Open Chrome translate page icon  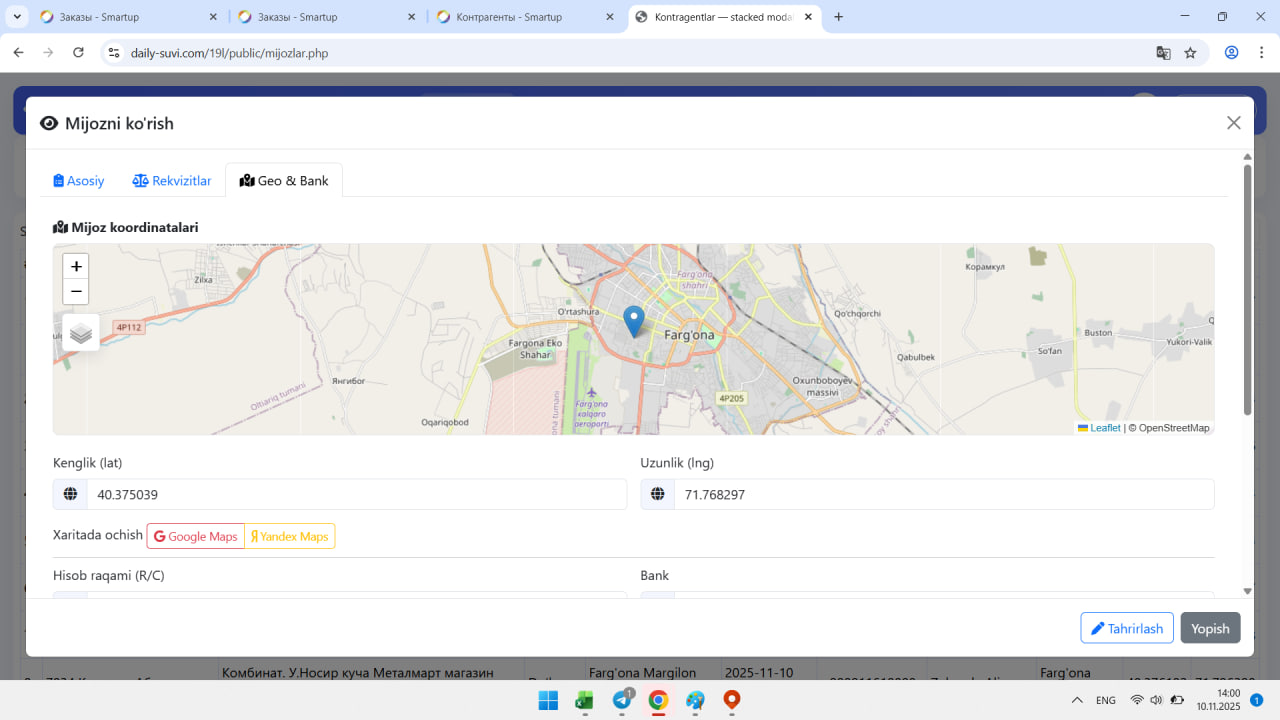click(1163, 53)
